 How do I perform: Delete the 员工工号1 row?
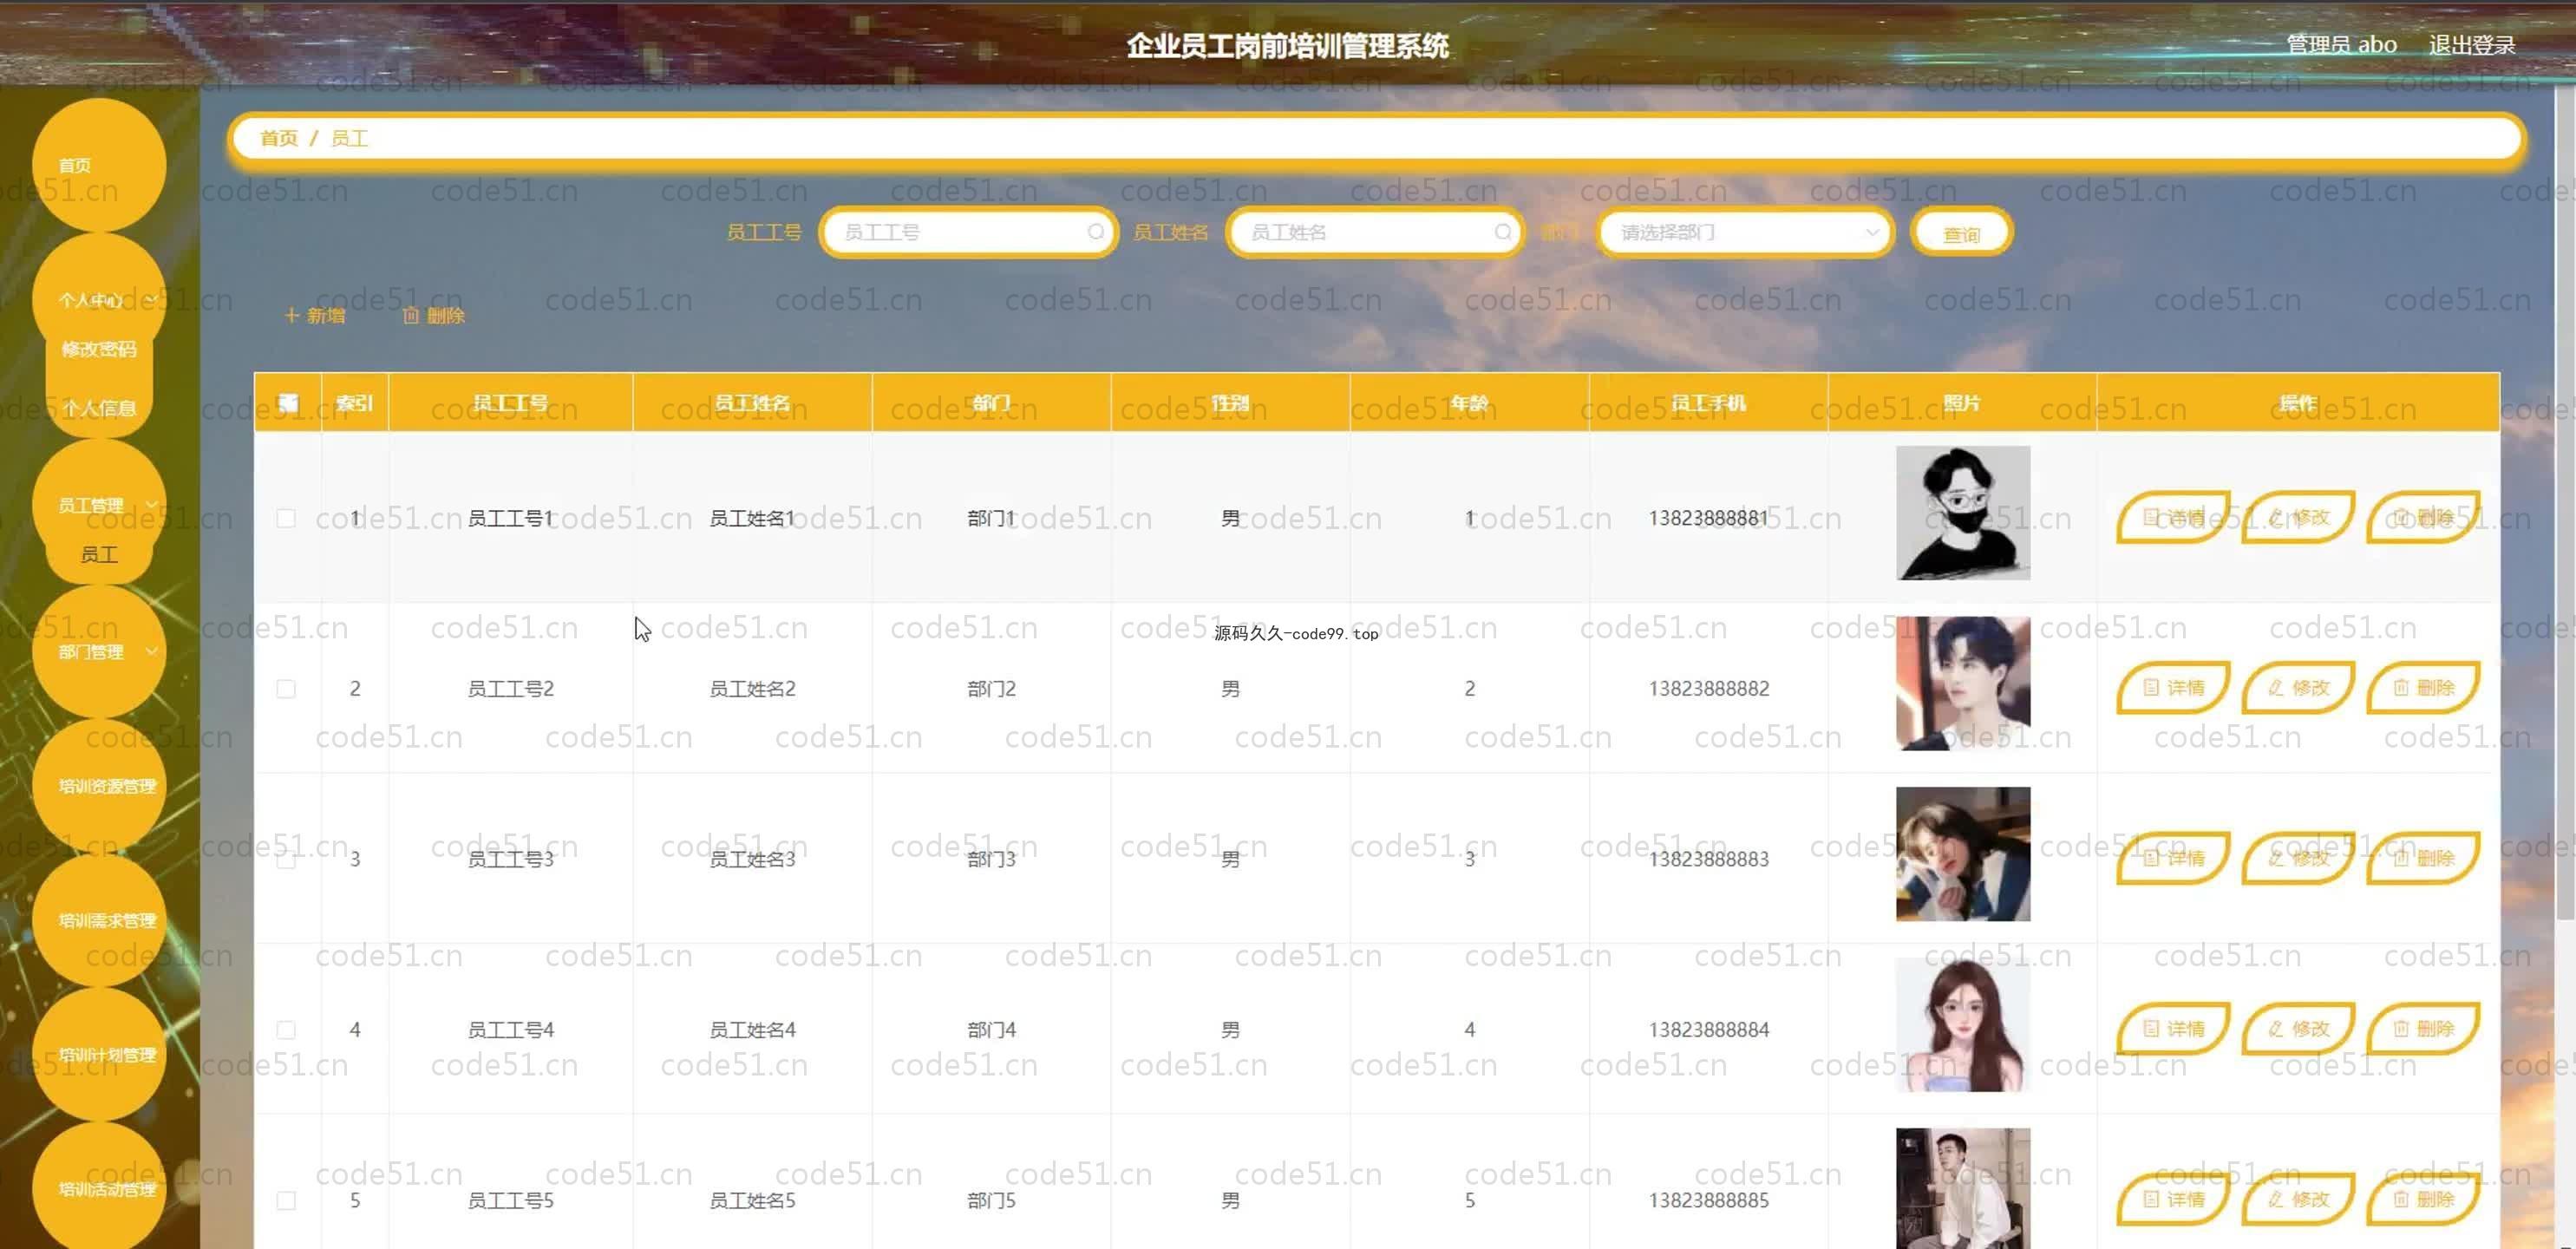coord(2423,517)
